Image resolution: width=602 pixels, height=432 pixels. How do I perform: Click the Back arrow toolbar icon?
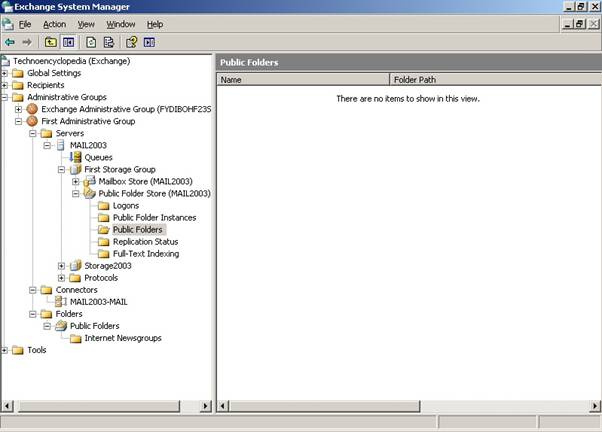pyautogui.click(x=10, y=42)
